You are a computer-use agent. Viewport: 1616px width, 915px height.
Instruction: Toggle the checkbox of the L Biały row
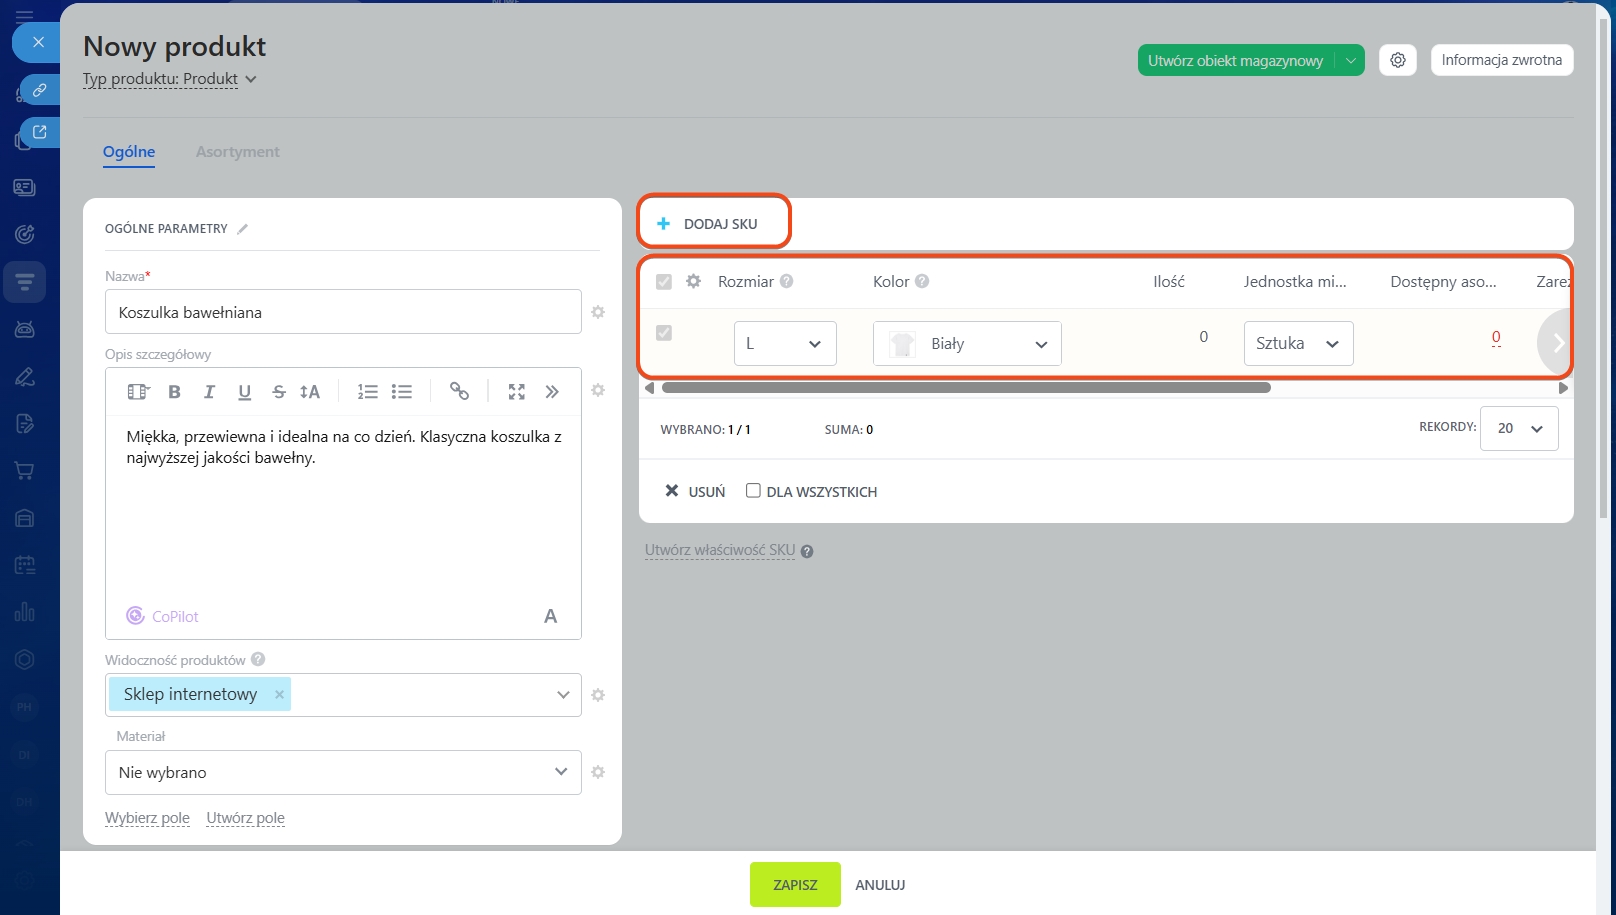[x=664, y=333]
